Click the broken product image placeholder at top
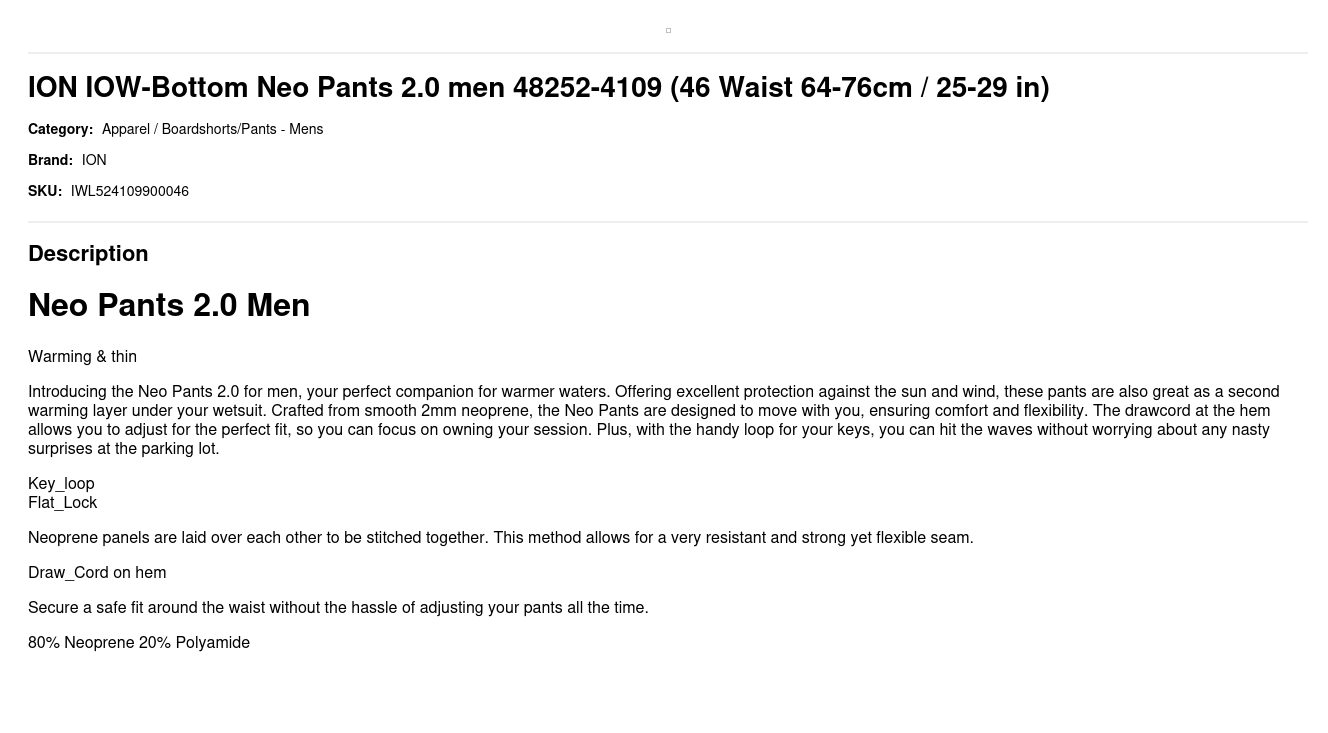This screenshot has height=733, width=1328. (x=668, y=31)
